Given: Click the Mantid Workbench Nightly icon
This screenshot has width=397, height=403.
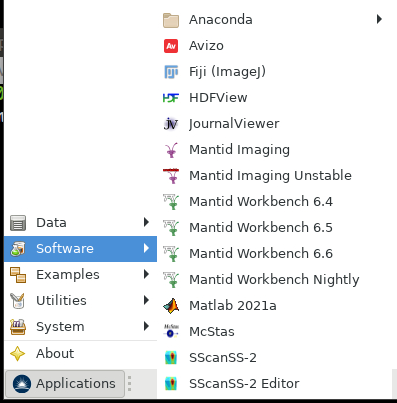Looking at the screenshot, I should 171,280.
